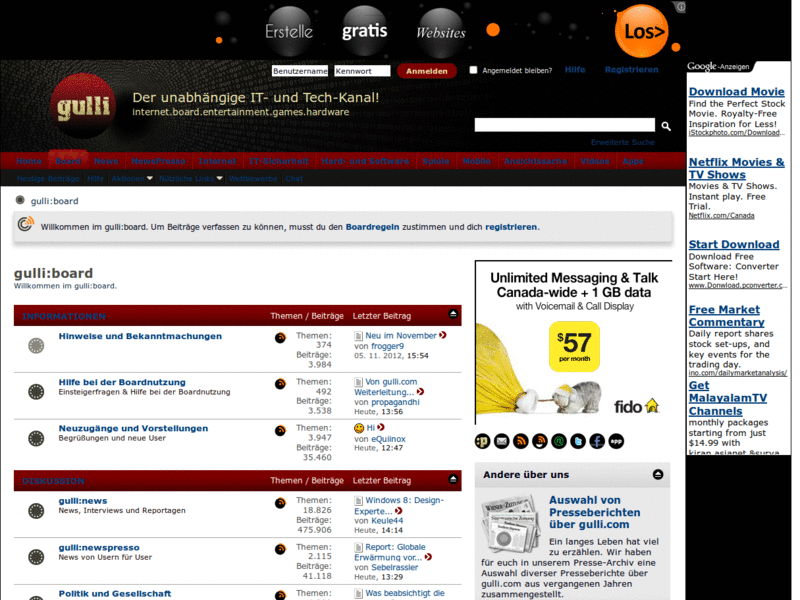Click RSS icon for Hilfe bei der Boardnutzung
The width and height of the screenshot is (800, 600).
(280, 384)
